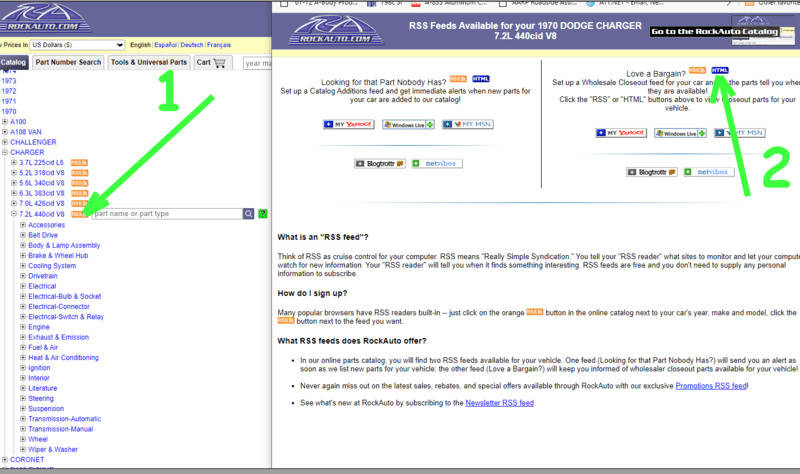The image size is (800, 474).
Task: Collapse the CHARGER model node
Action: click(5, 152)
